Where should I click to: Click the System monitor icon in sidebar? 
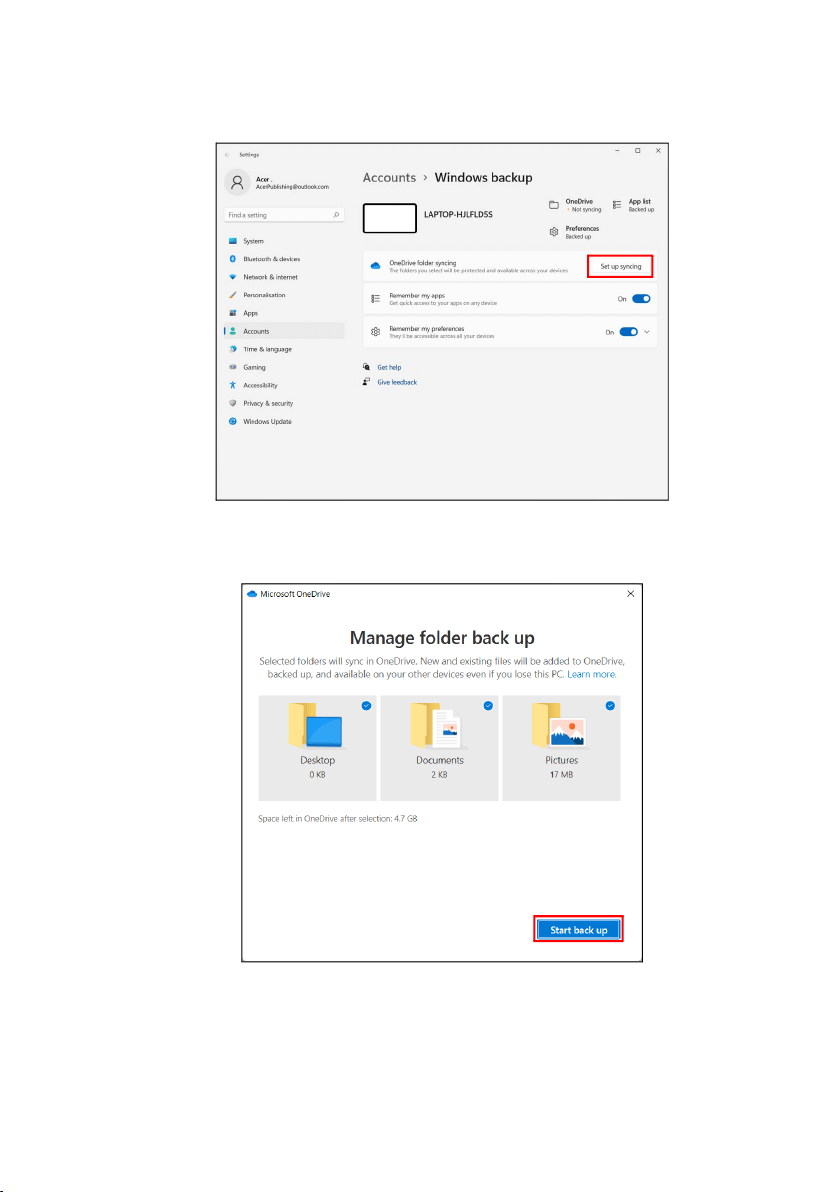tap(233, 241)
